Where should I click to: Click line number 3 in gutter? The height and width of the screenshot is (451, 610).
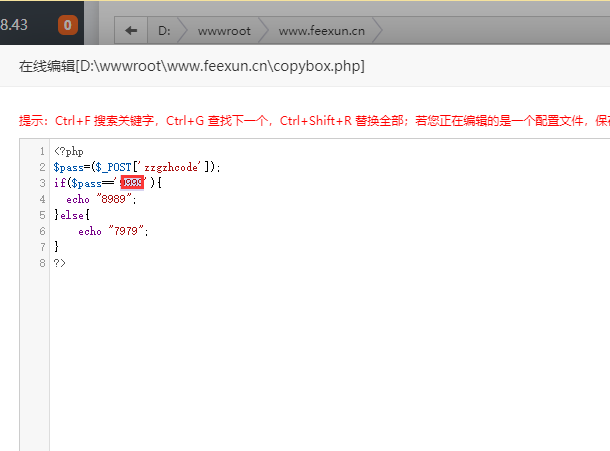(42, 183)
